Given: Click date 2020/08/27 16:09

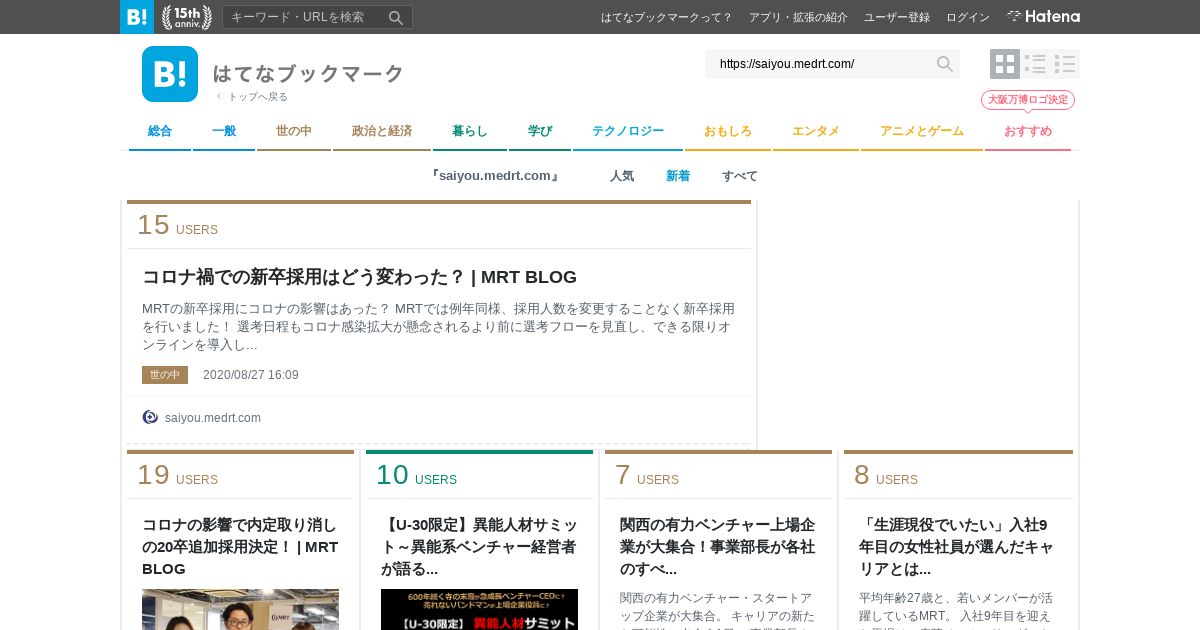Looking at the screenshot, I should [251, 375].
